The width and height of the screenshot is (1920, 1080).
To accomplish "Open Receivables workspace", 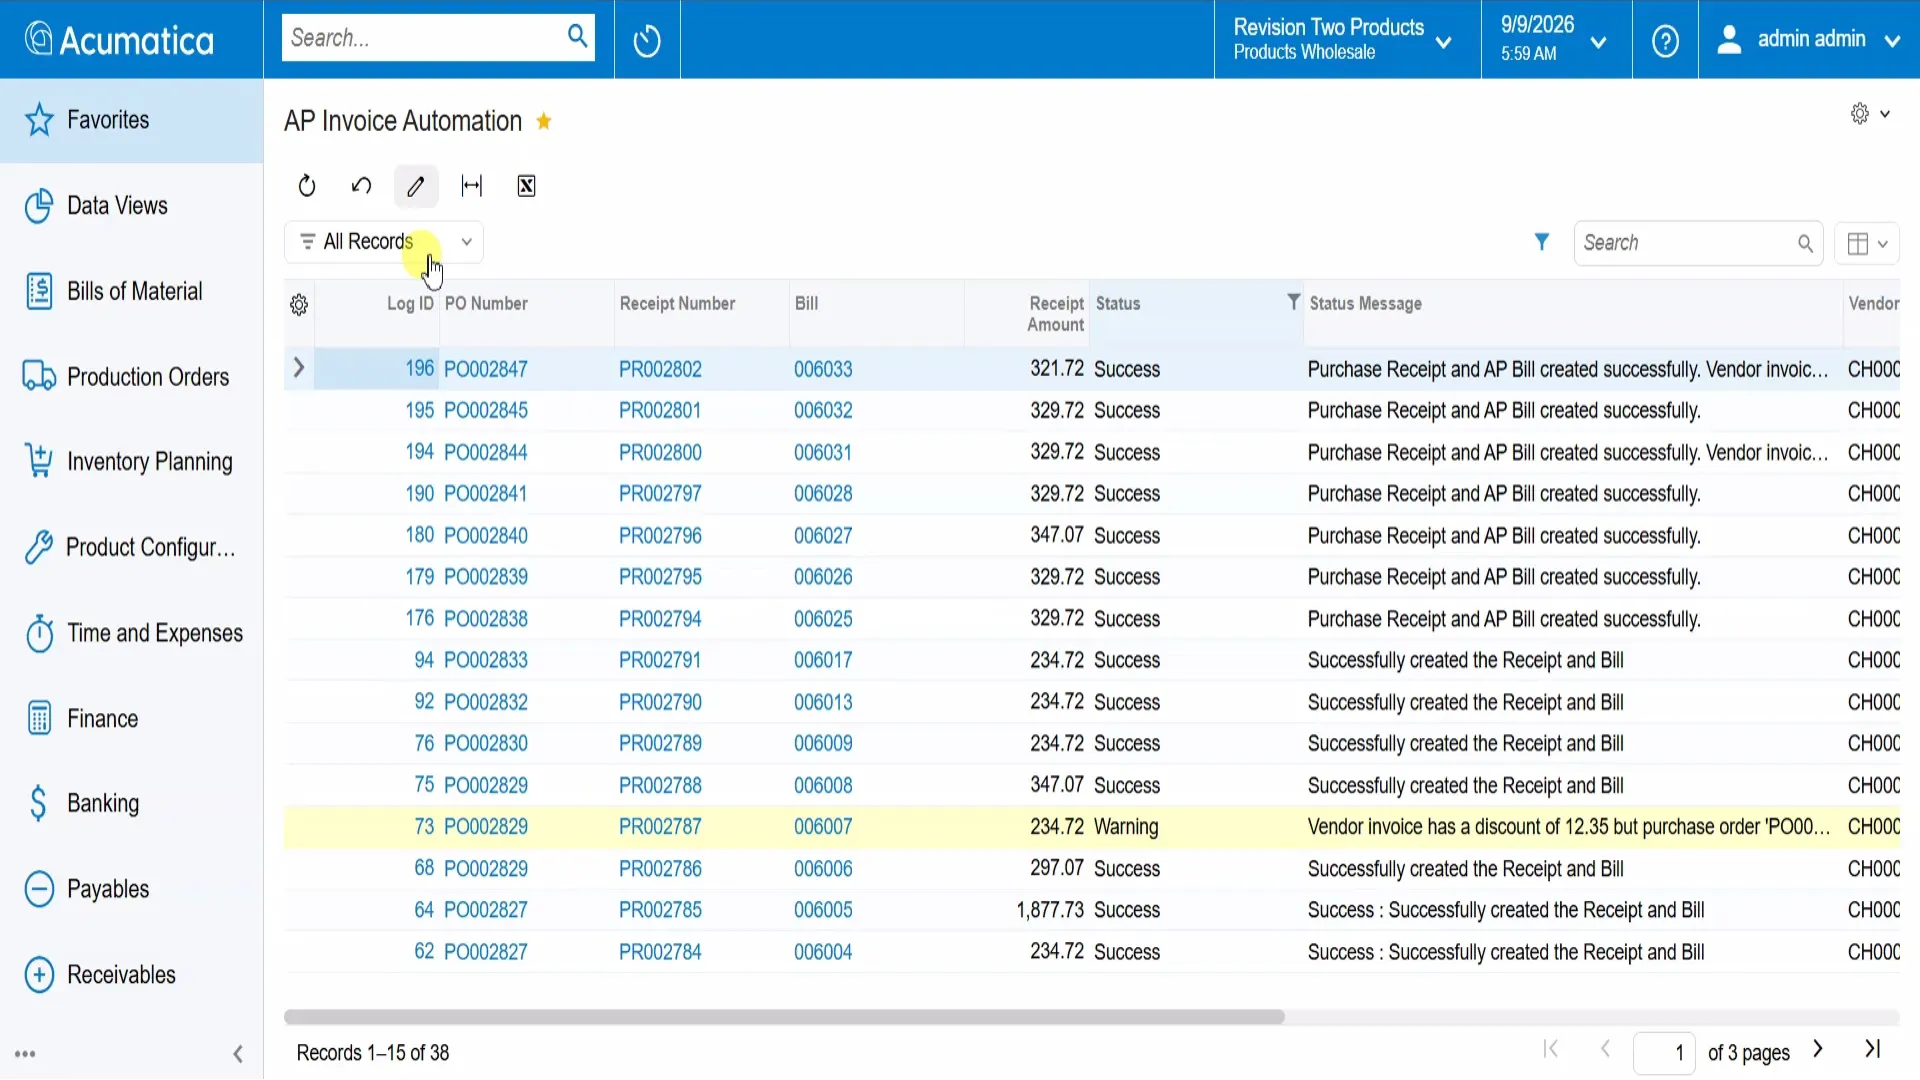I will 131,975.
